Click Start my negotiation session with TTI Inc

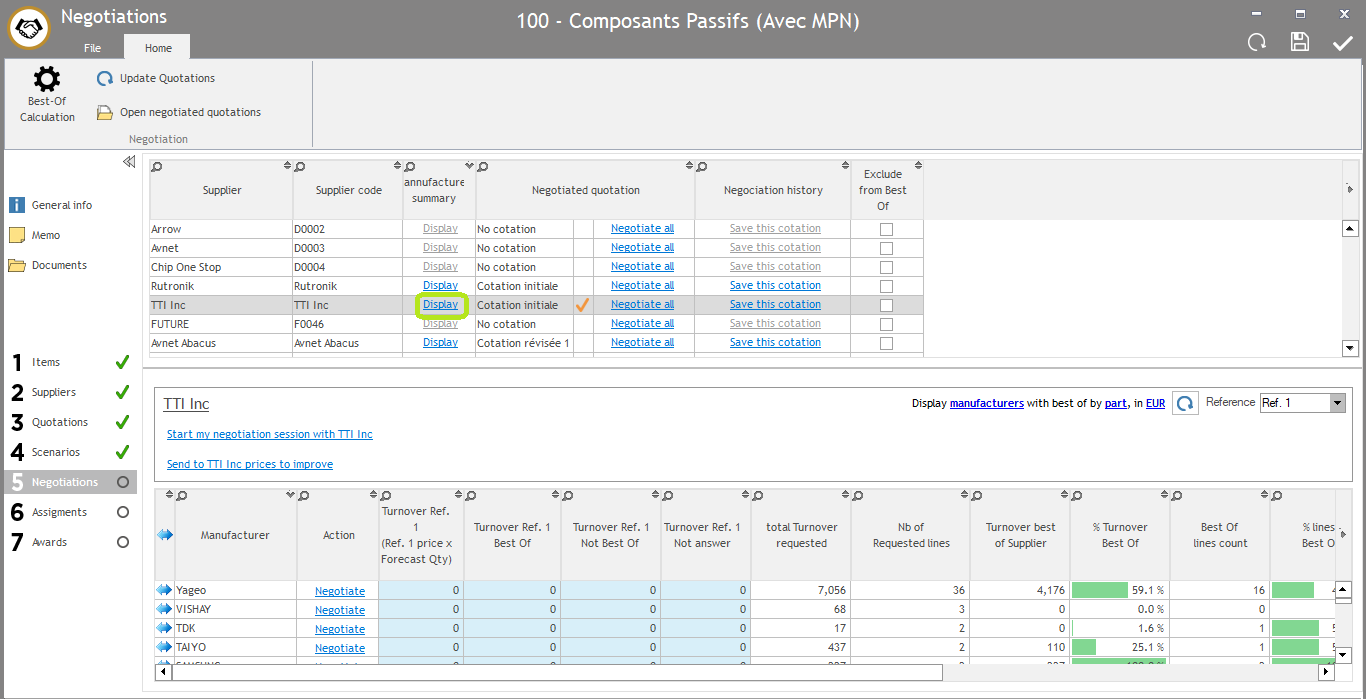point(269,434)
